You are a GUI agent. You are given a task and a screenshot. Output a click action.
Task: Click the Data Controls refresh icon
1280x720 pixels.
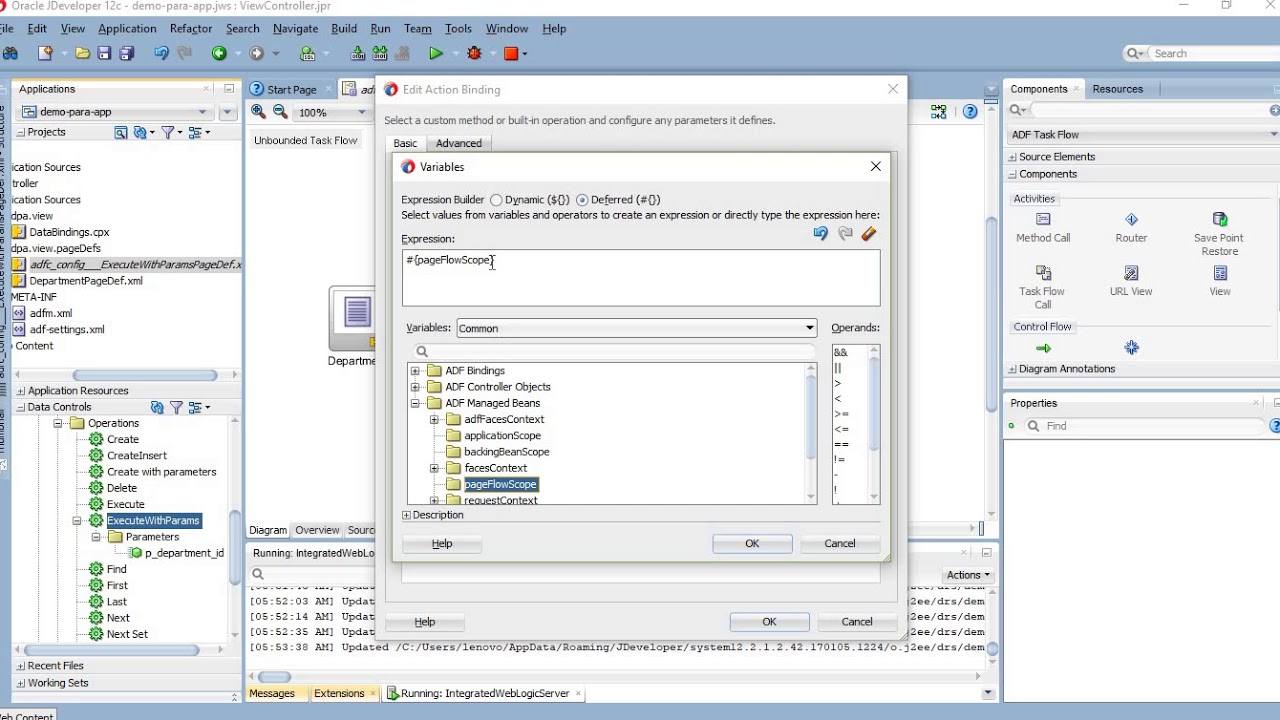tap(157, 407)
